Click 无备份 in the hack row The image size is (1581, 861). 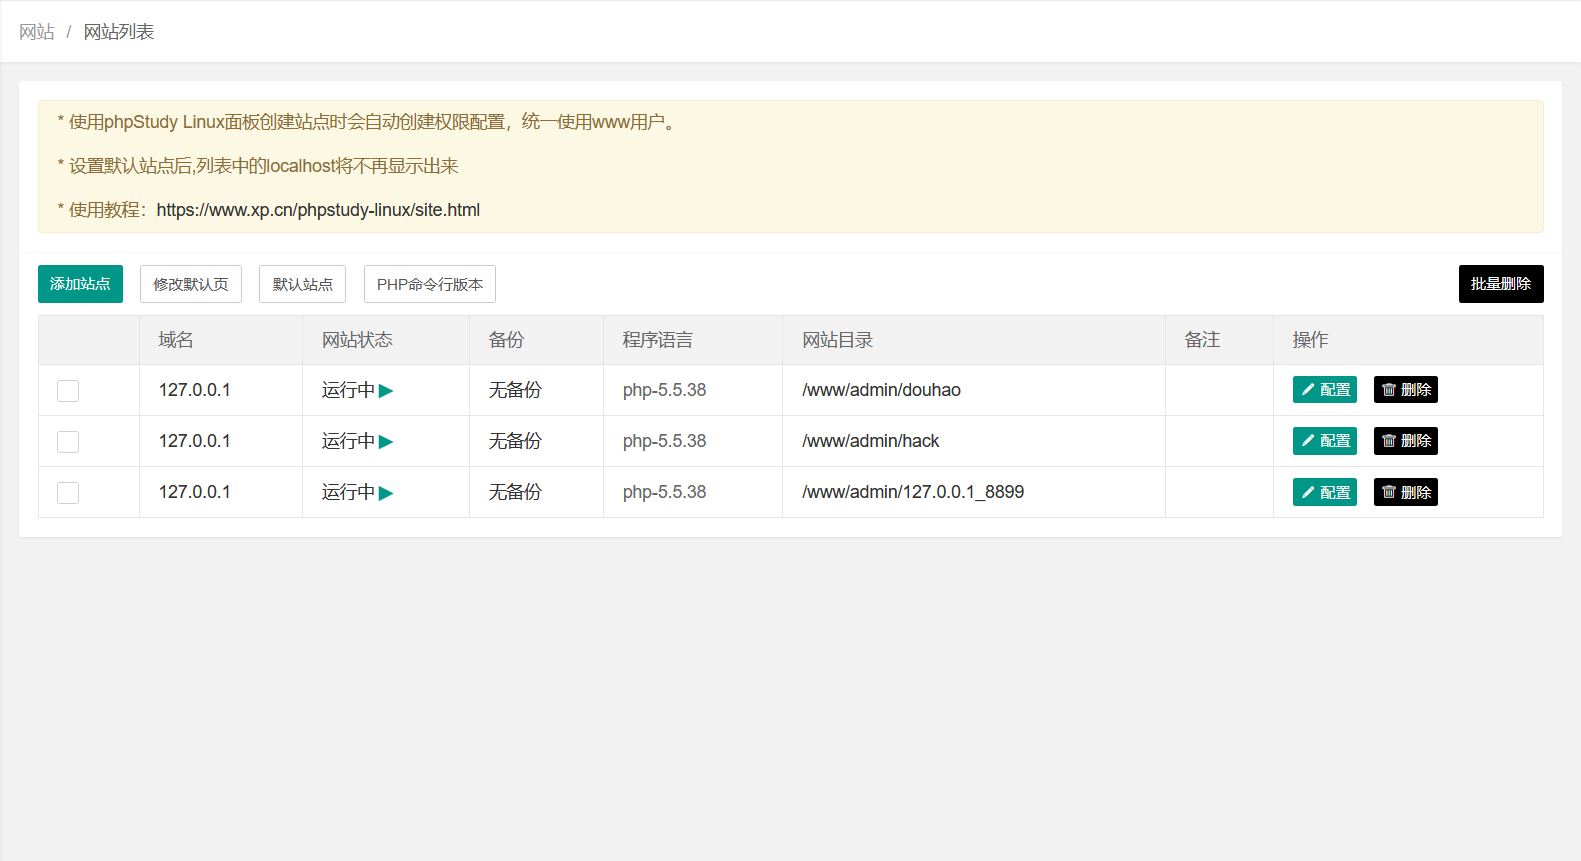coord(515,441)
